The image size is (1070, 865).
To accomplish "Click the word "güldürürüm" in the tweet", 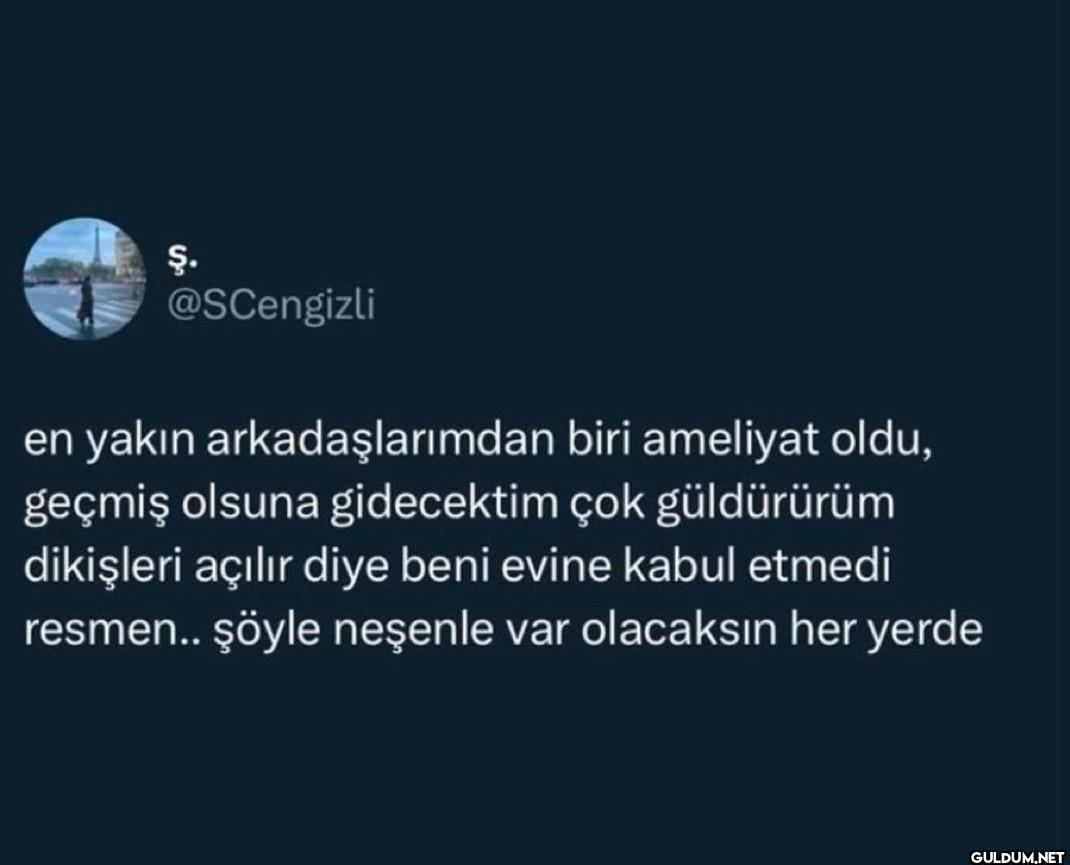I will pyautogui.click(x=775, y=503).
